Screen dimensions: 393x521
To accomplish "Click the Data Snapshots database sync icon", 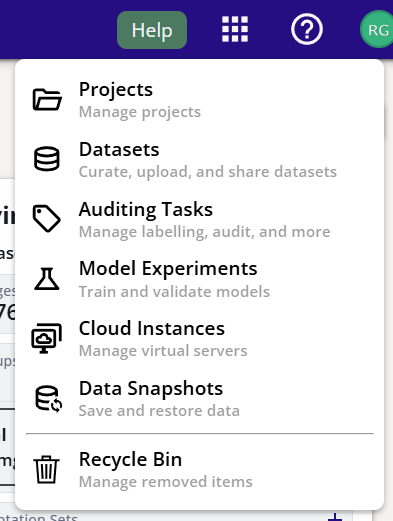I will click(48, 398).
